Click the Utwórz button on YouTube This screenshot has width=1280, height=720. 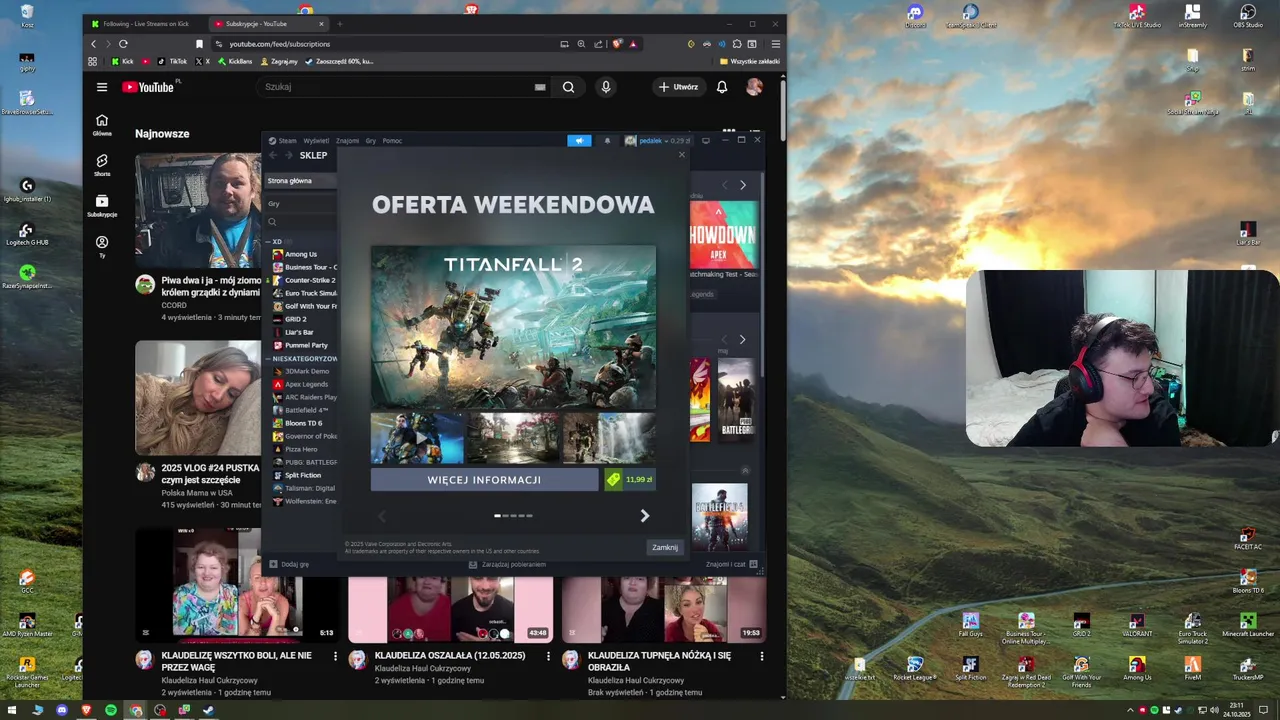[678, 87]
